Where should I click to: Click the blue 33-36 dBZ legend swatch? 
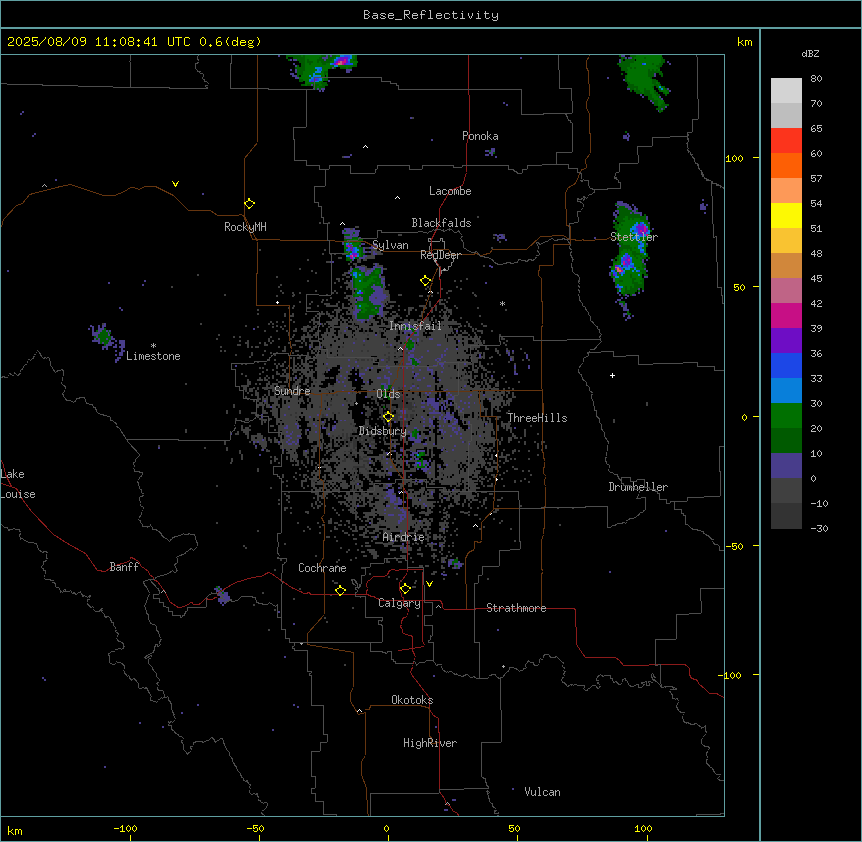click(x=786, y=365)
